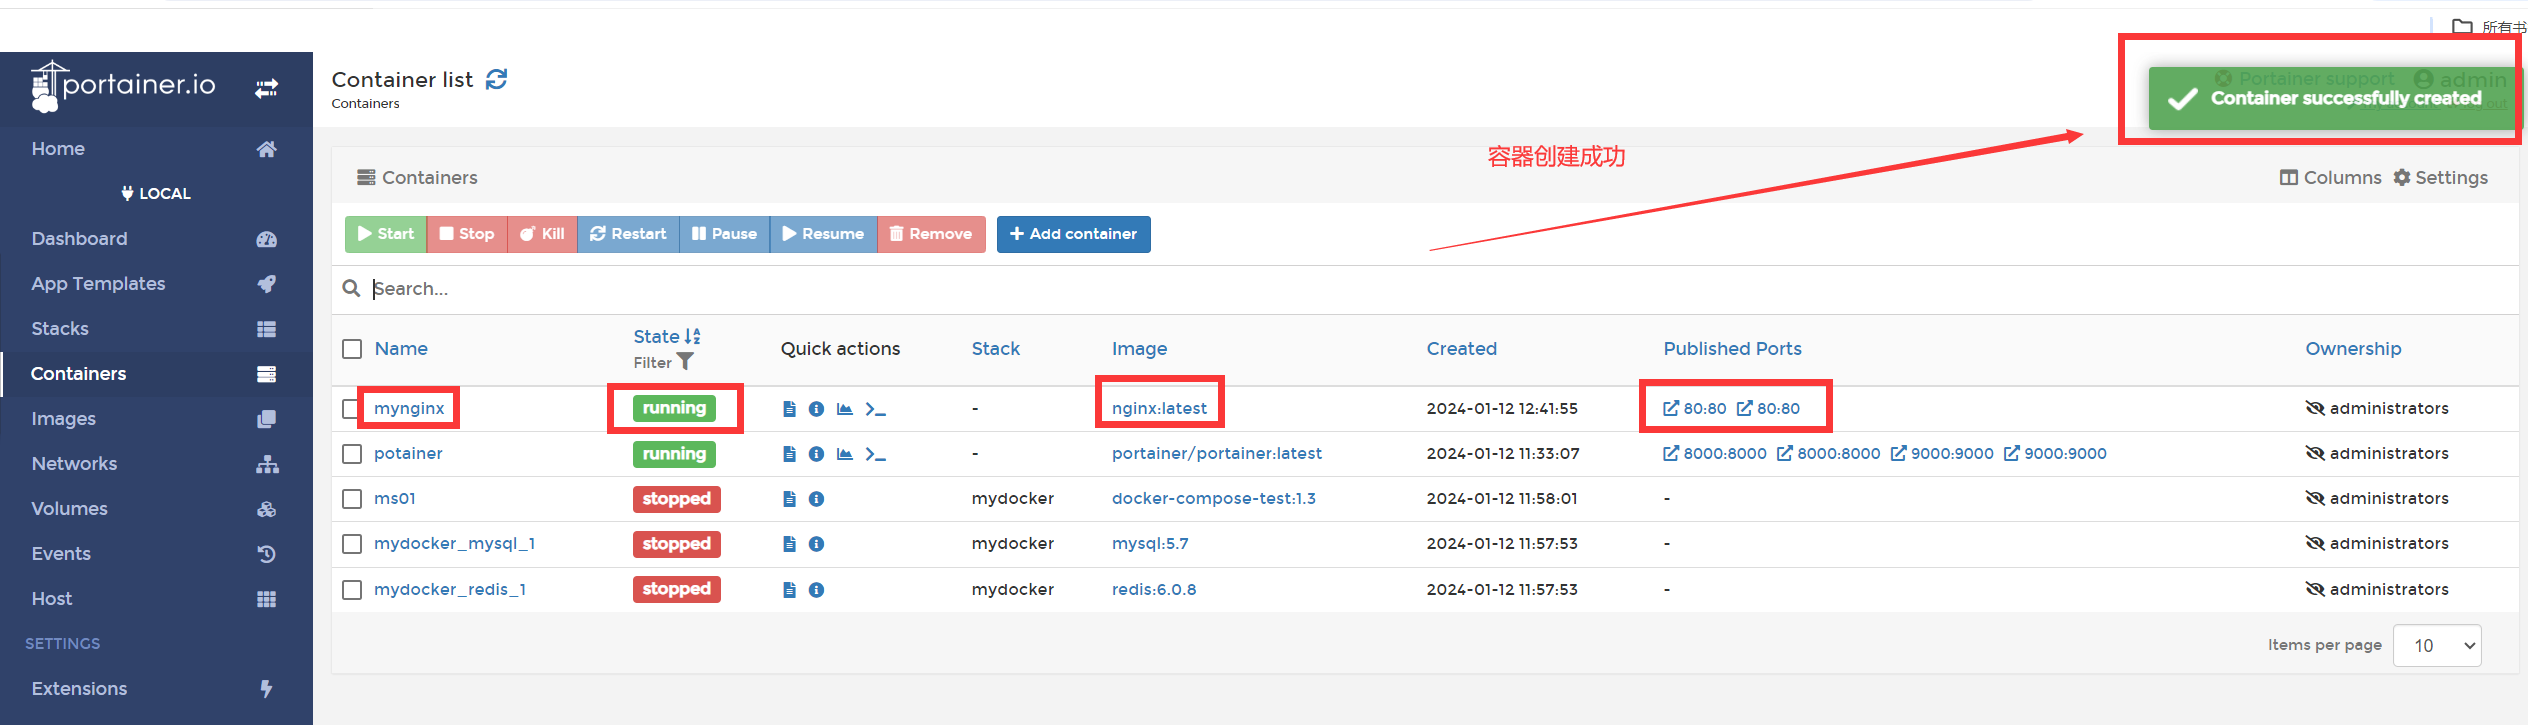Screen dimensions: 2528x725
Task: Sort by the Created column header
Action: point(1462,349)
